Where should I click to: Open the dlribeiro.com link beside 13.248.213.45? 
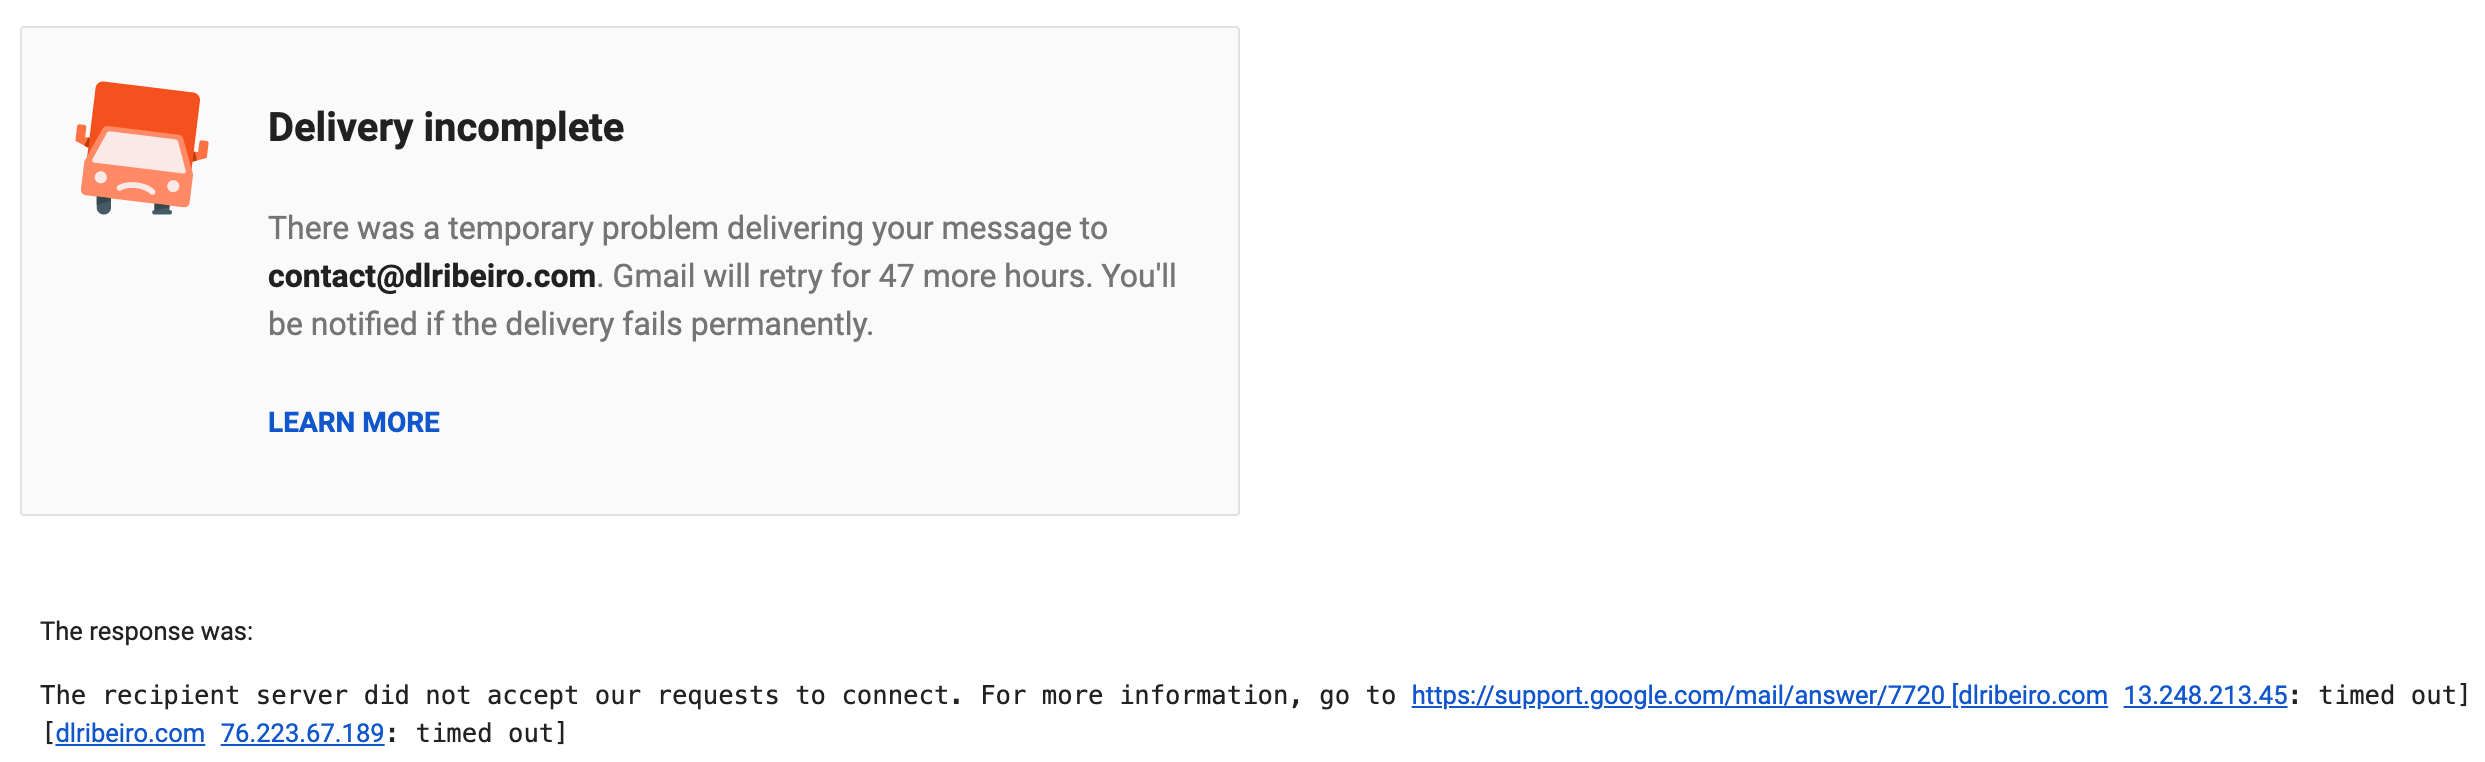[2033, 695]
